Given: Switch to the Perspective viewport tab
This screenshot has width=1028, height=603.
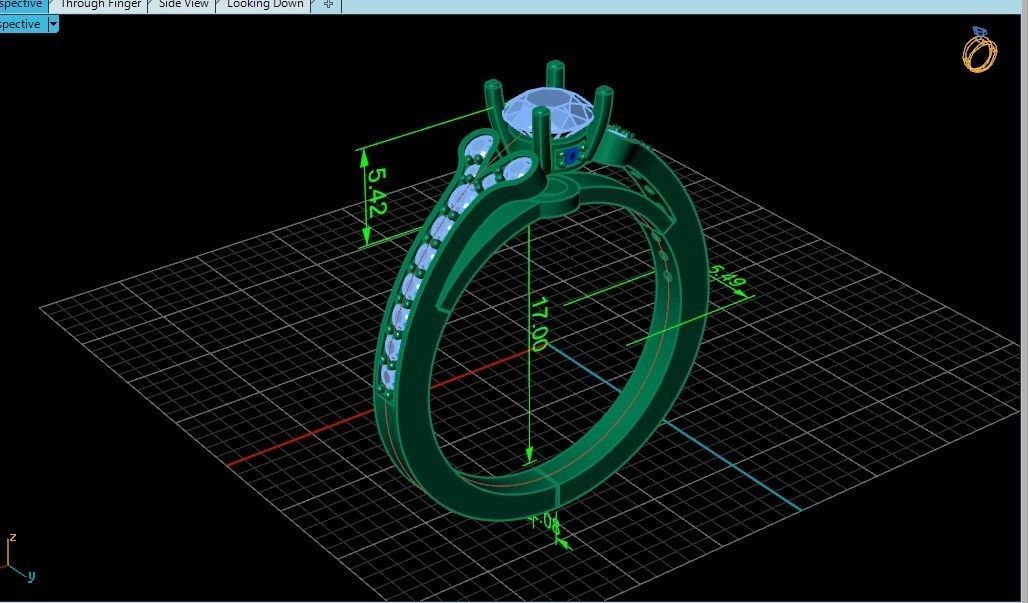Looking at the screenshot, I should [x=23, y=5].
